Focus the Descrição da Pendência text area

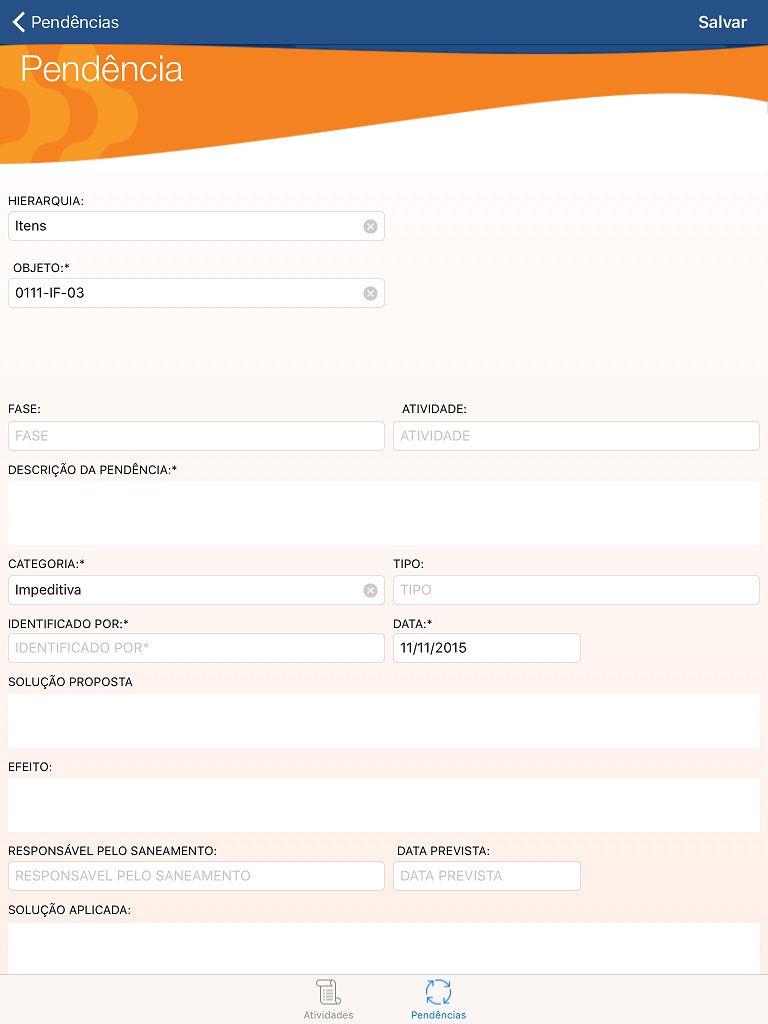click(384, 513)
